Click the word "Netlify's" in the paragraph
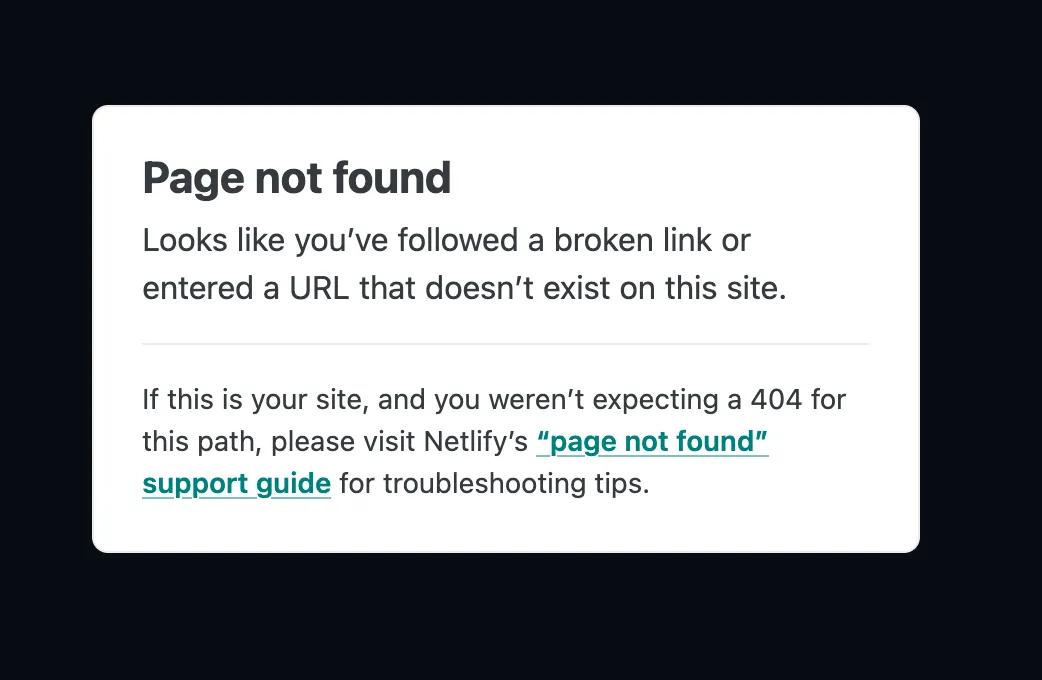The image size is (1042, 680). [x=476, y=441]
